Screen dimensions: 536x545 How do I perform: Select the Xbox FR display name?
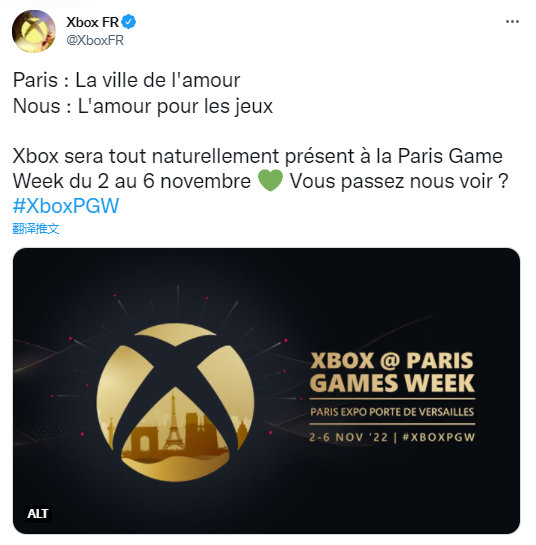click(x=92, y=22)
